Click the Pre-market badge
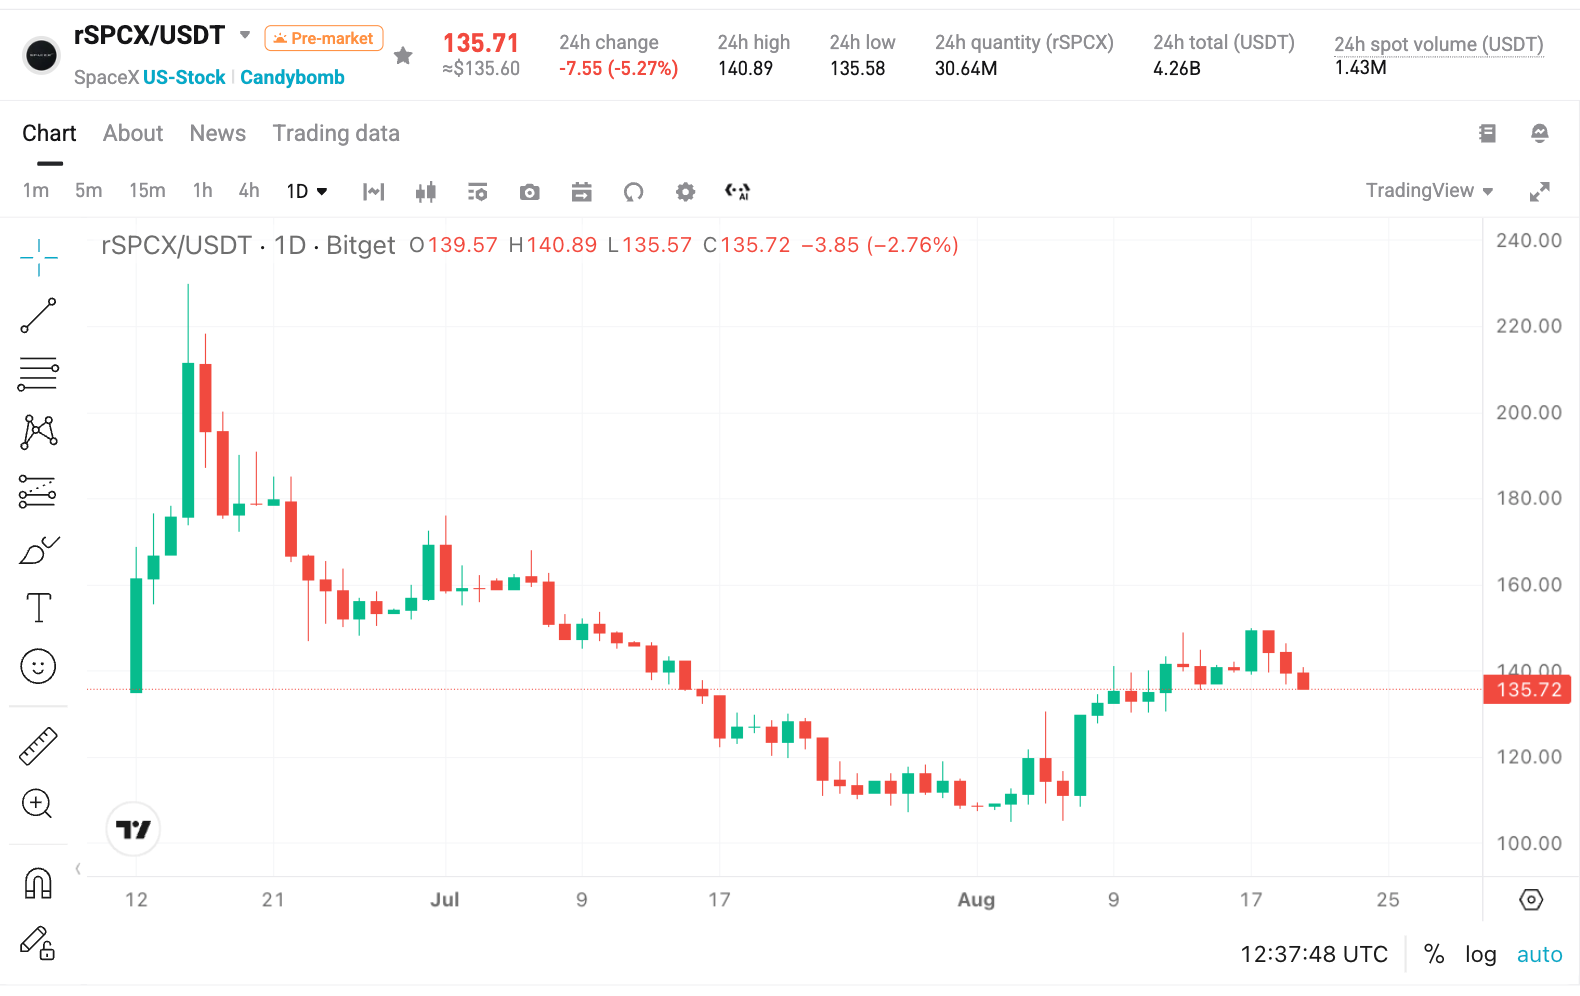The height and width of the screenshot is (996, 1580). tap(324, 38)
